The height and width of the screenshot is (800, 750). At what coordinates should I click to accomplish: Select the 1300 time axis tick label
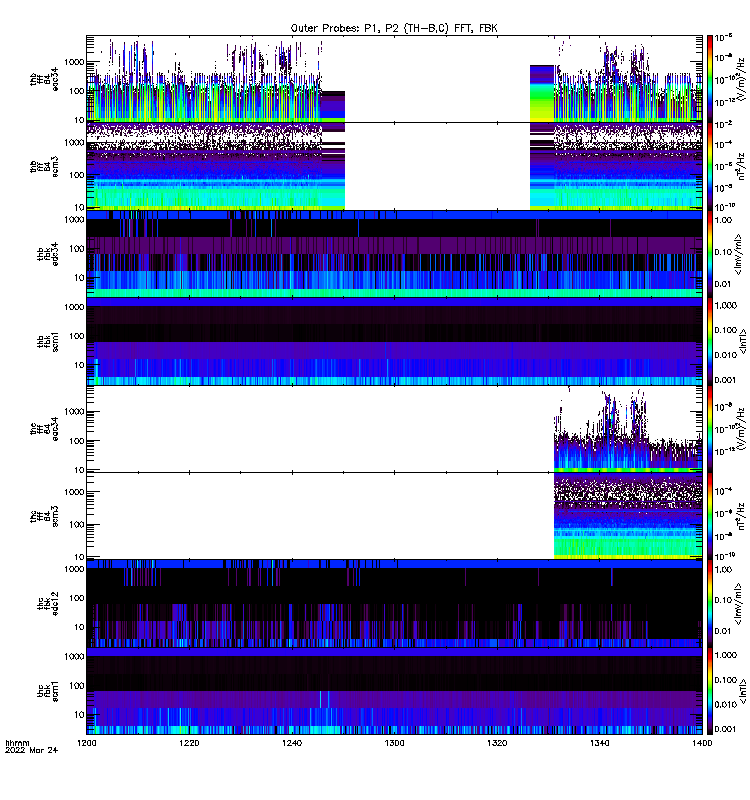(x=394, y=743)
